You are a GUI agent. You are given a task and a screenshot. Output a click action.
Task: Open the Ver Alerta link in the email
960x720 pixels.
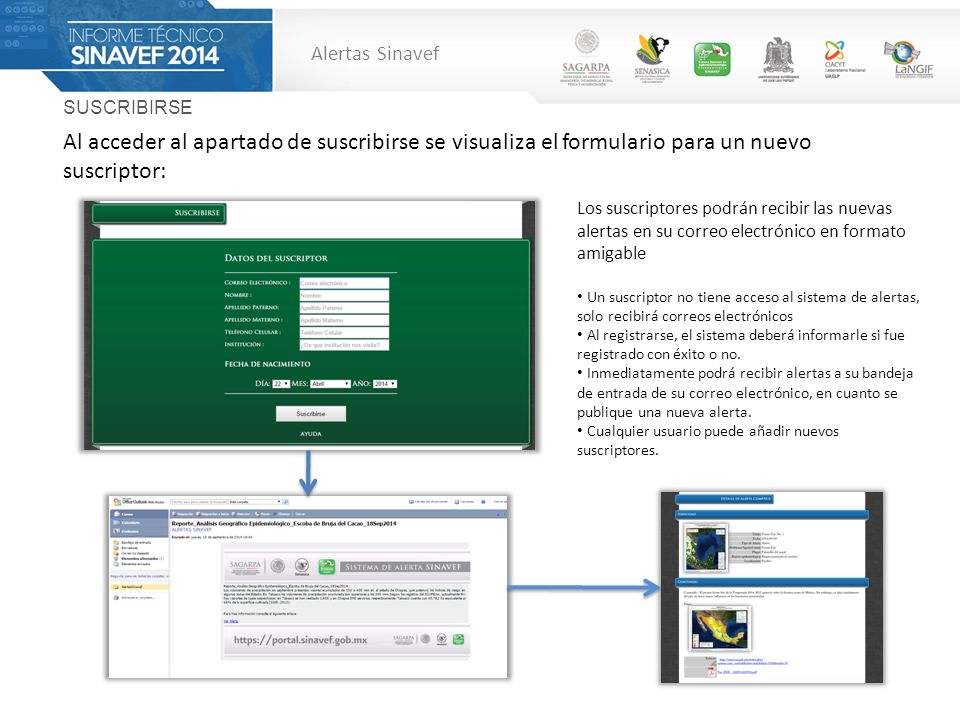(231, 621)
